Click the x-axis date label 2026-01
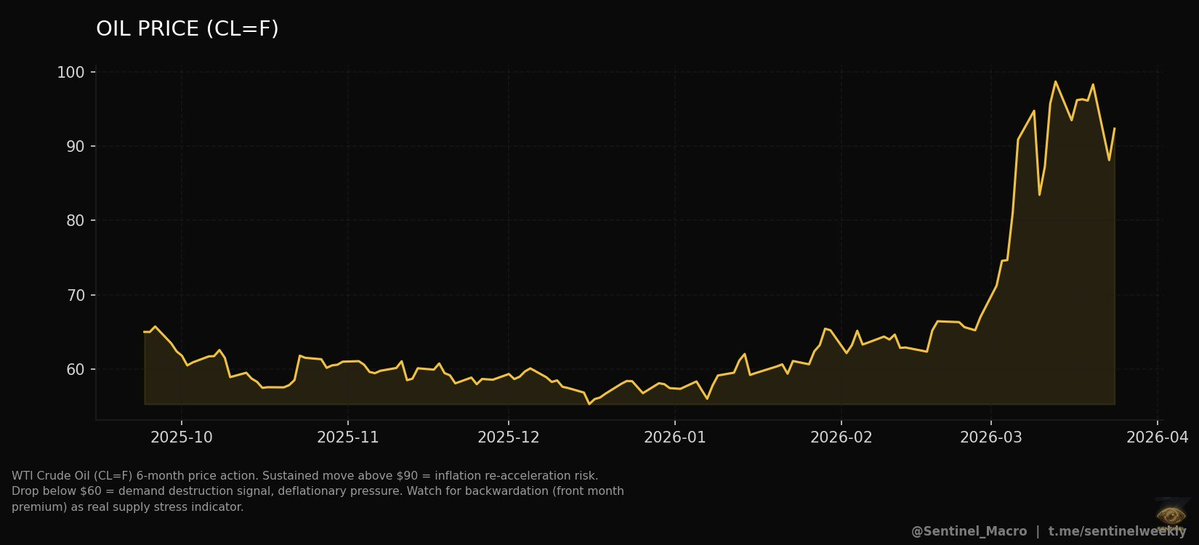The width and height of the screenshot is (1199, 545). (x=675, y=437)
